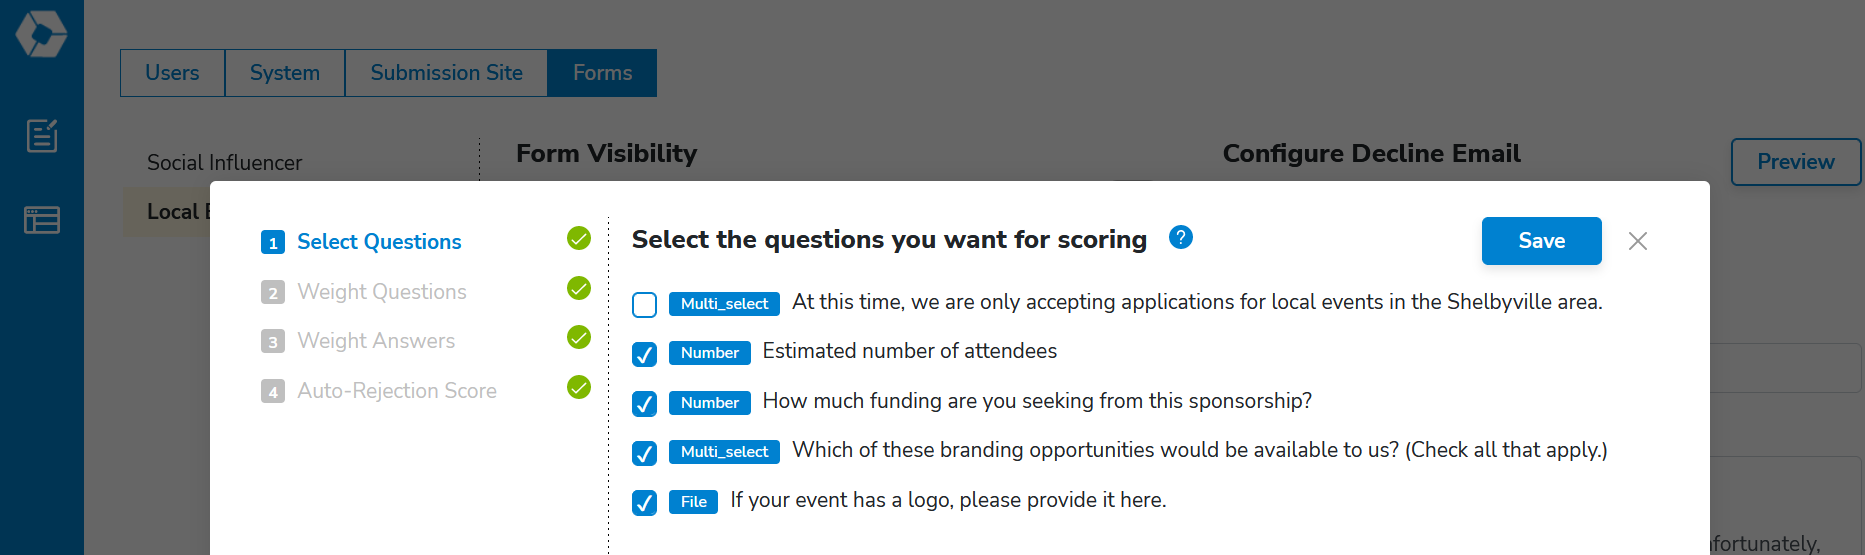
Task: Click green checkmark beside Auto-Rejection Score
Action: coord(579,387)
